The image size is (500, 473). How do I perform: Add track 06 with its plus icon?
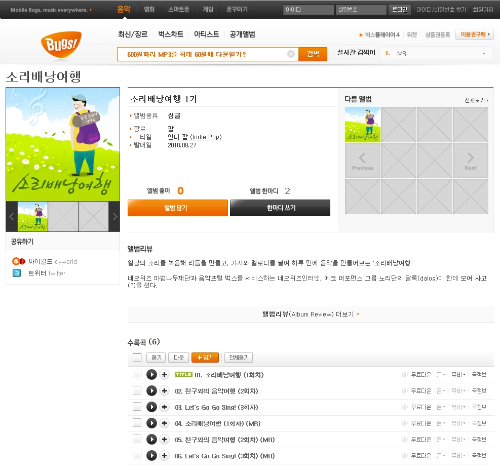(x=164, y=455)
